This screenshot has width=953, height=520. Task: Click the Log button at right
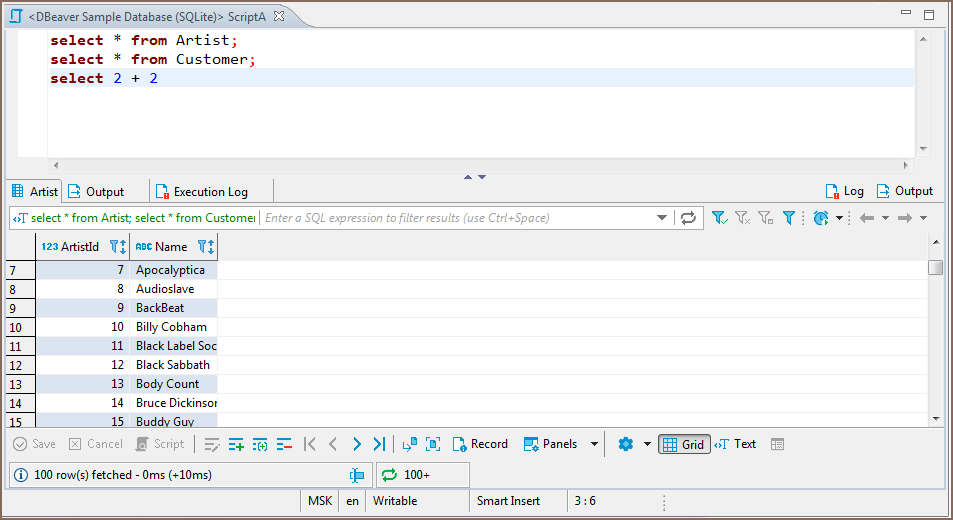coord(844,191)
